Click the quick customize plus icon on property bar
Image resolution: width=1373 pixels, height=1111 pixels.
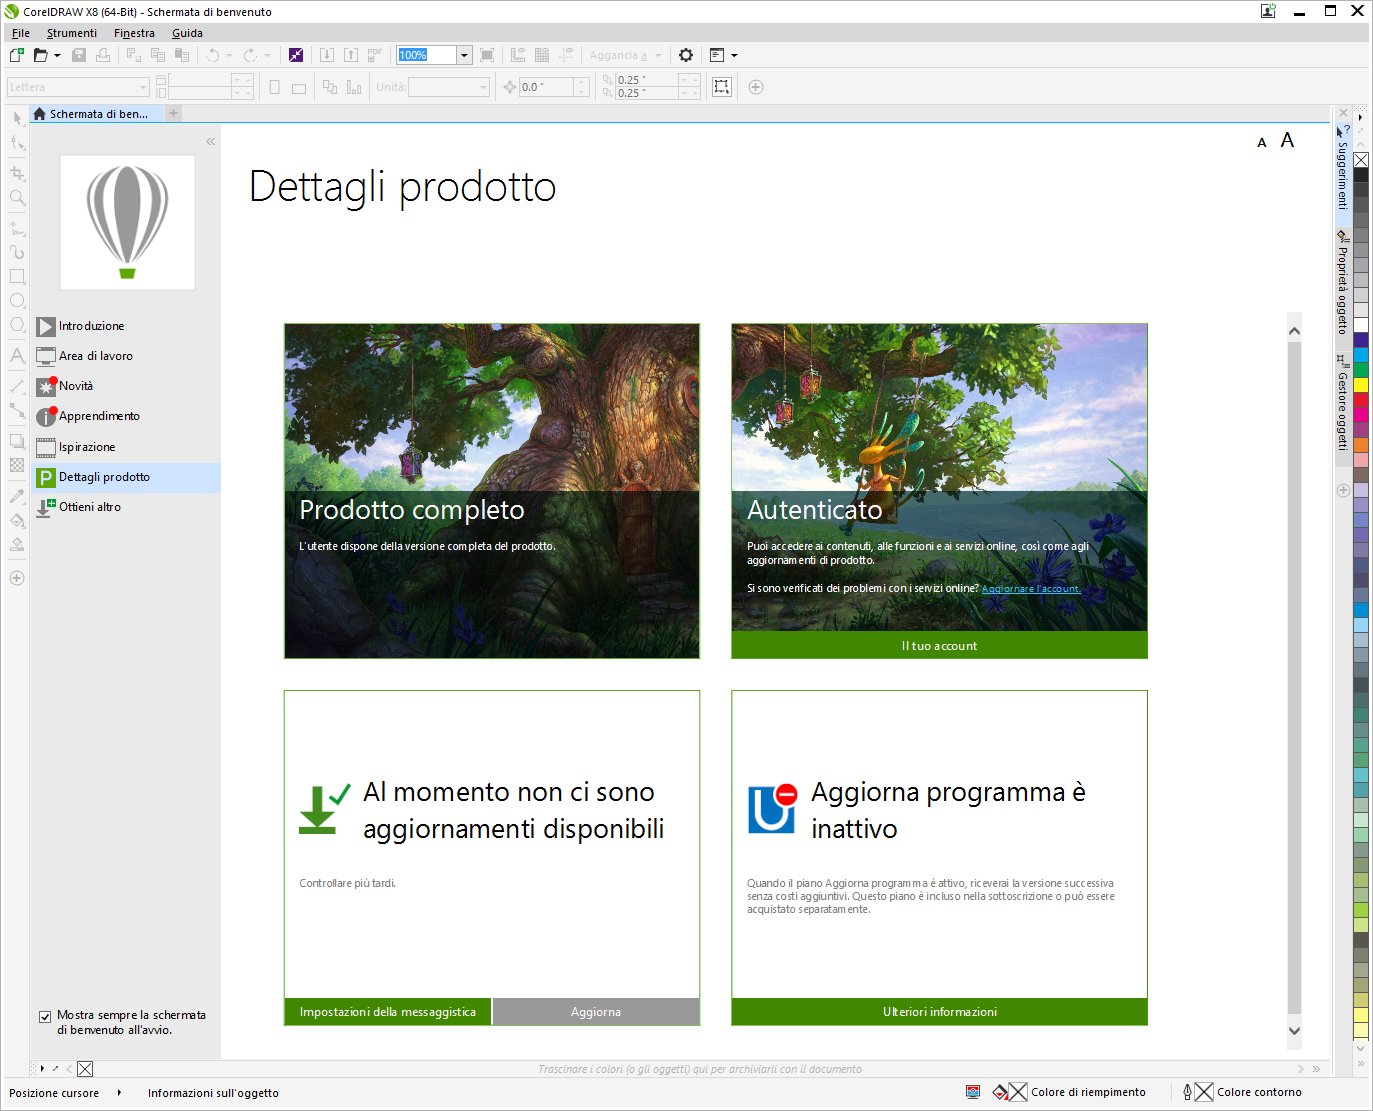click(x=756, y=87)
